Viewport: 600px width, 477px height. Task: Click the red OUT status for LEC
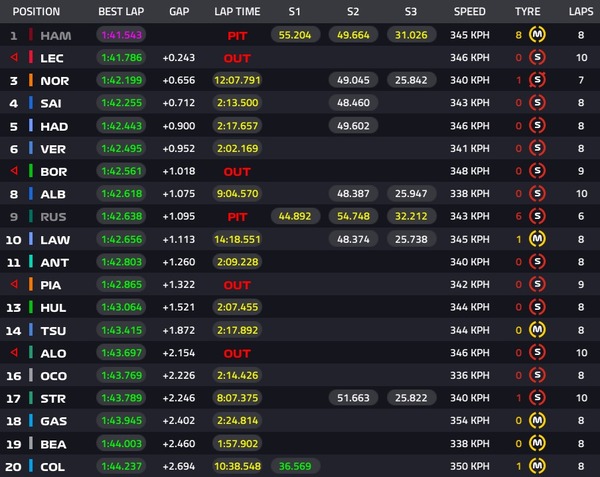pyautogui.click(x=237, y=58)
